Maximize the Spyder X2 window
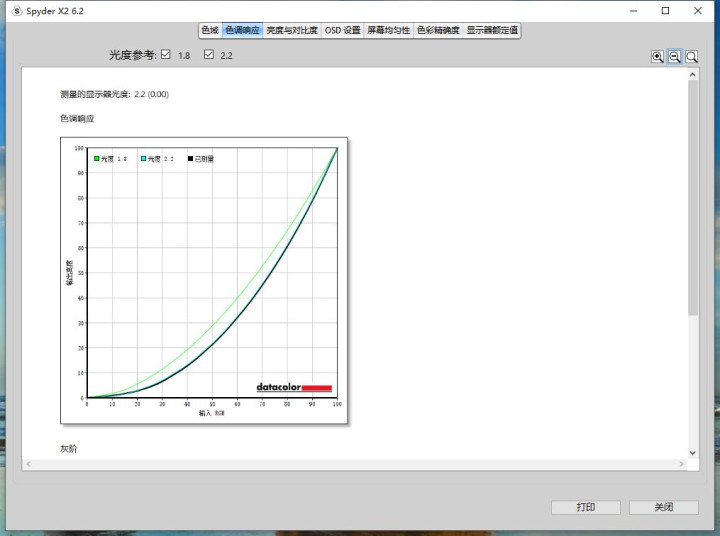The width and height of the screenshot is (720, 536). [665, 11]
